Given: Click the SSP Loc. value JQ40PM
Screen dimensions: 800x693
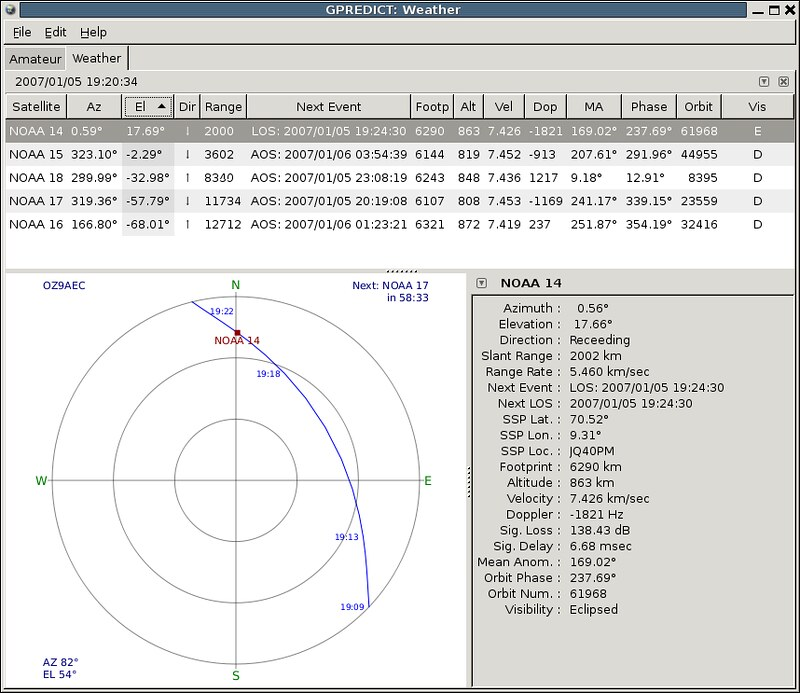Looking at the screenshot, I should 592,451.
